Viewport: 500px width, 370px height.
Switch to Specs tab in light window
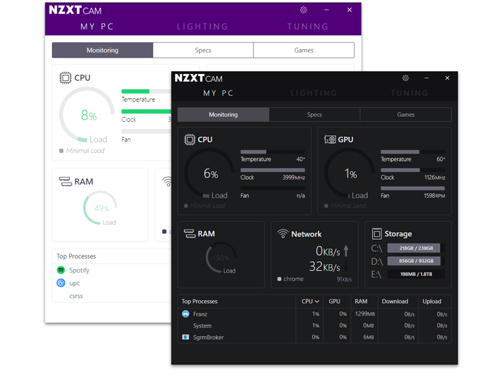point(203,50)
